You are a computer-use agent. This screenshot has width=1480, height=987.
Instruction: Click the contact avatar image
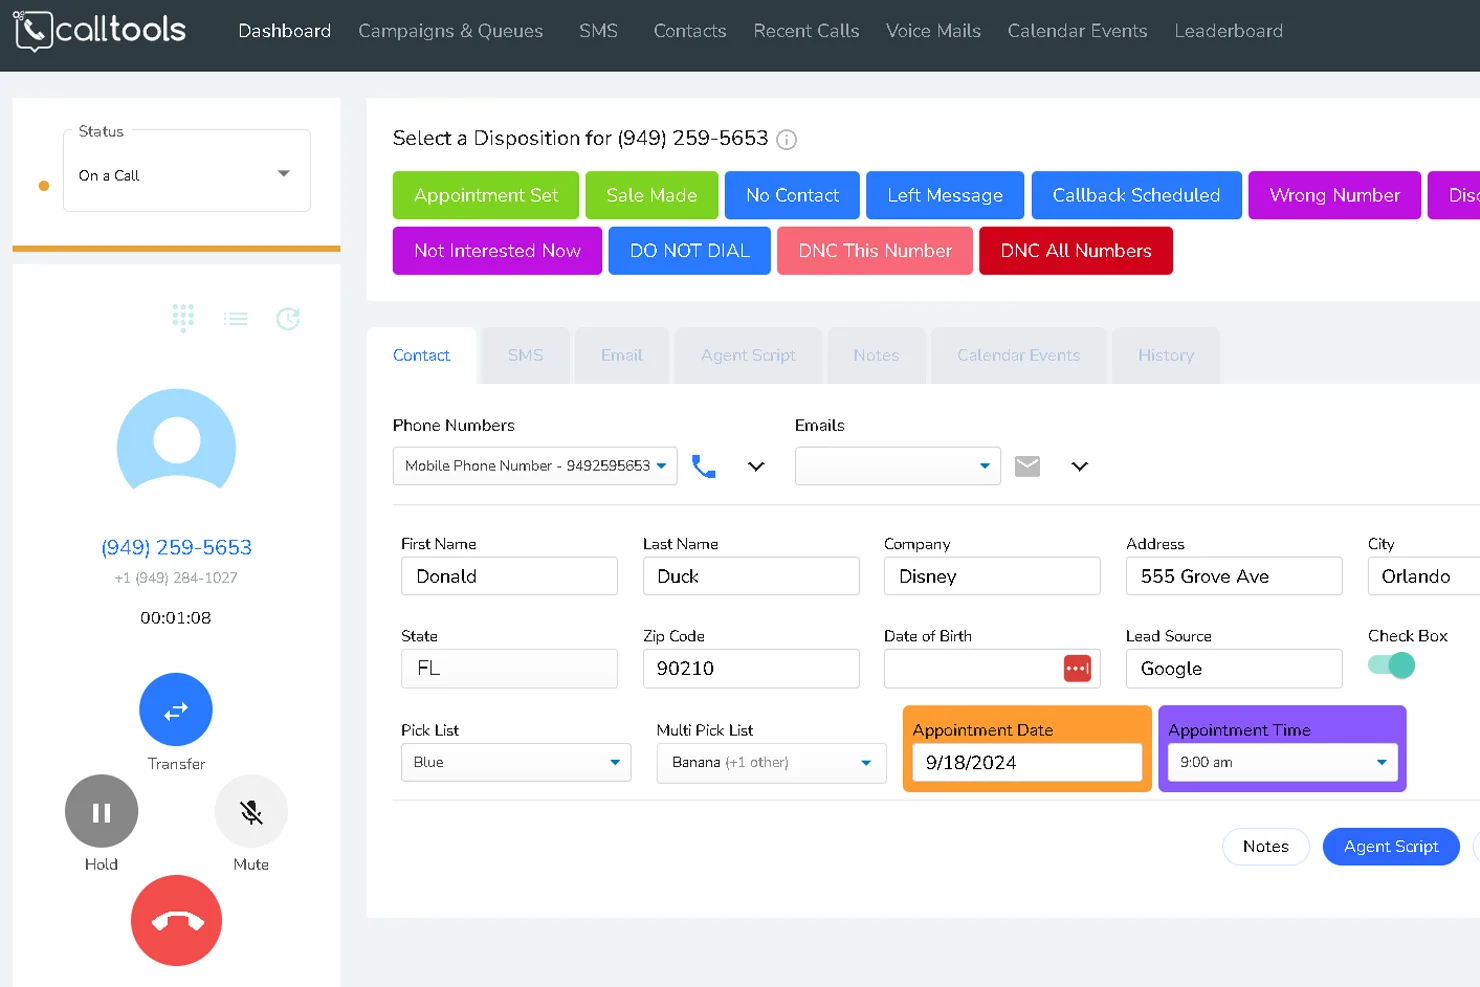(x=176, y=440)
